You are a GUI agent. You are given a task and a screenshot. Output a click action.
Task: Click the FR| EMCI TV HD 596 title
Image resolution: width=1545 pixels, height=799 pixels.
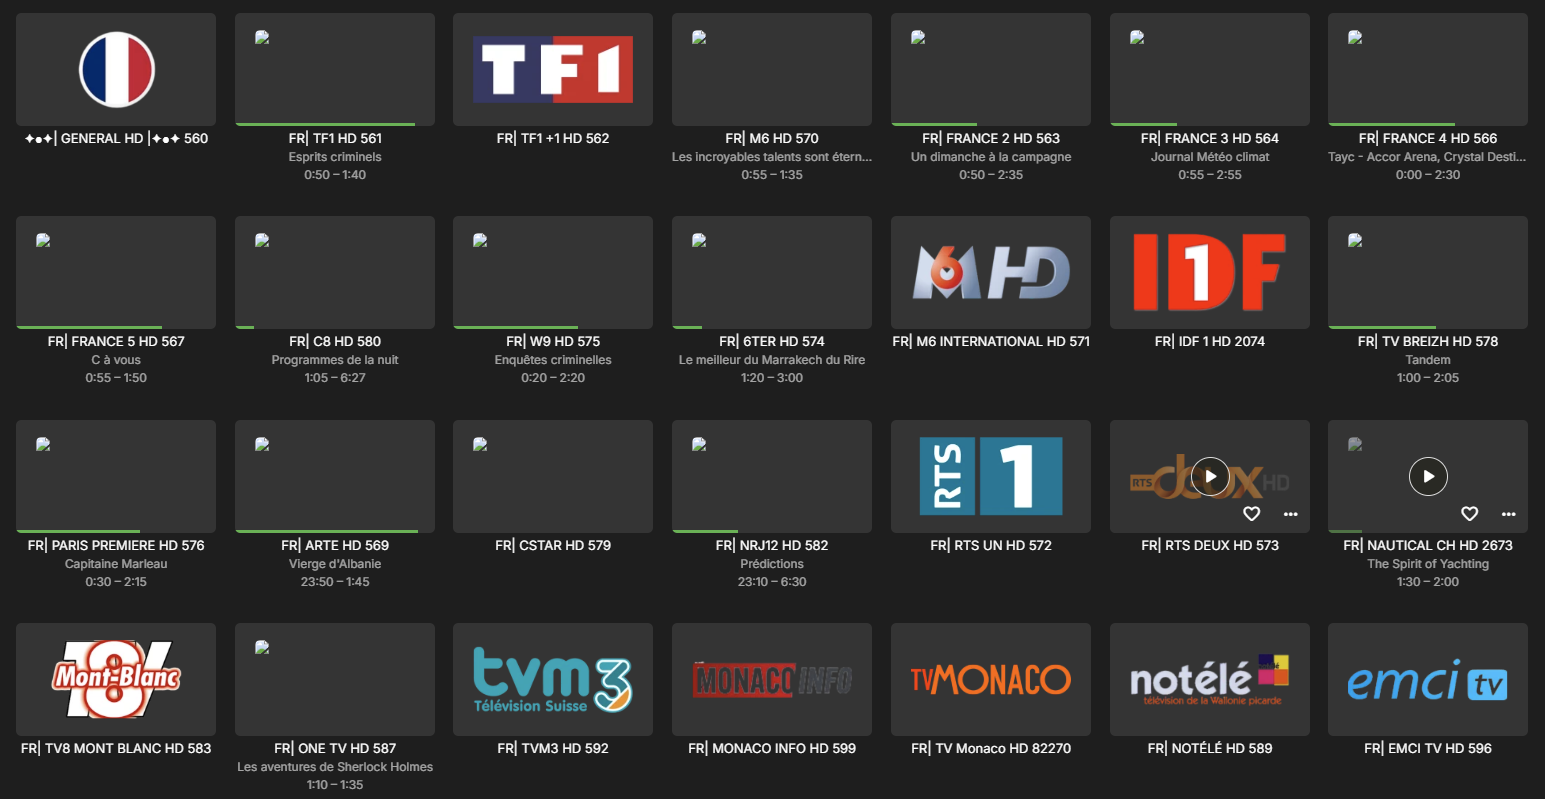pos(1428,748)
